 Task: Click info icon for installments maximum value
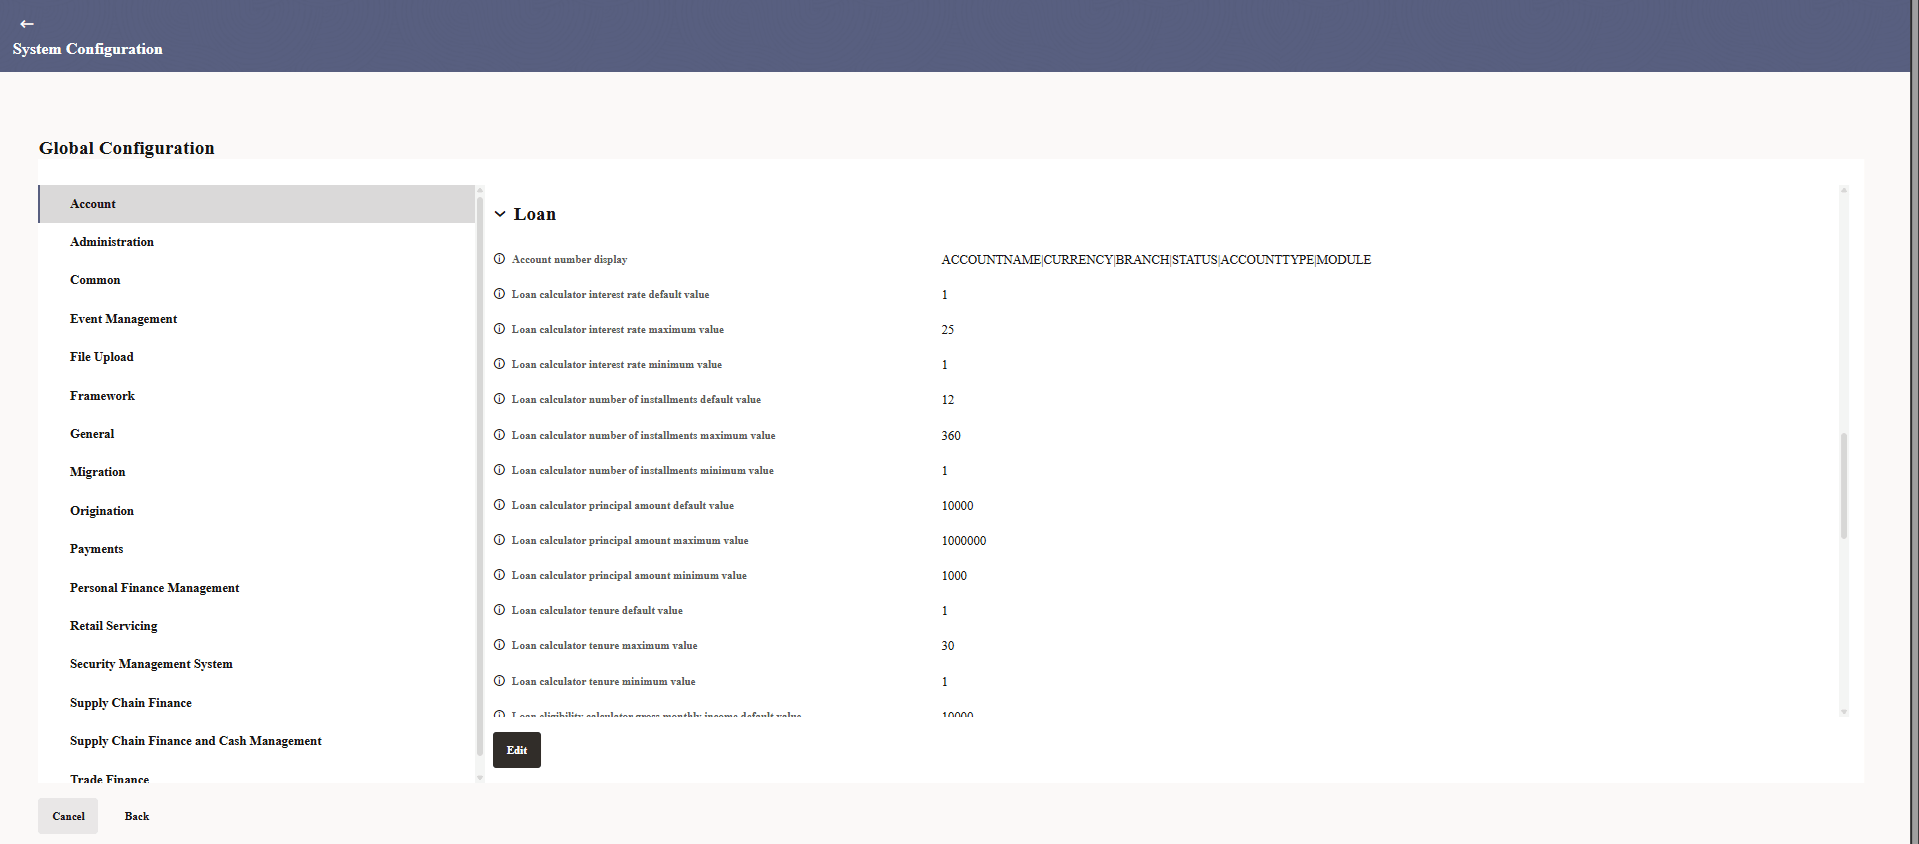[499, 435]
